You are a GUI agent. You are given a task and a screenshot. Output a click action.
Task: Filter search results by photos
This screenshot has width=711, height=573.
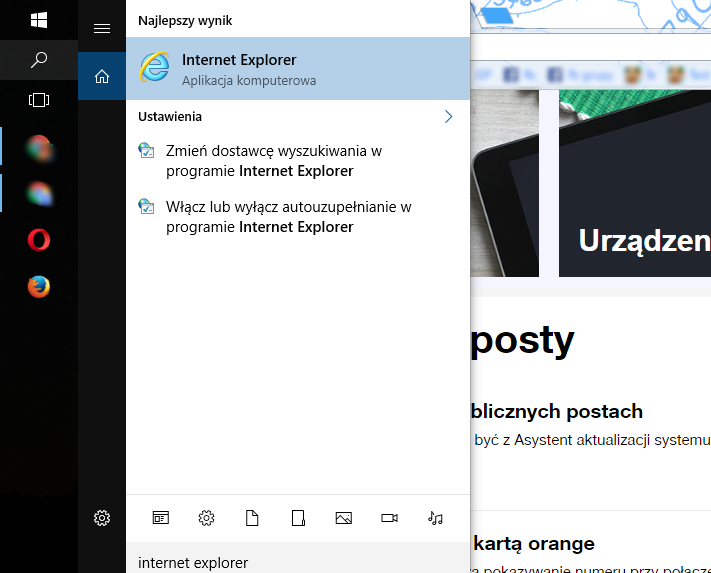pos(343,518)
